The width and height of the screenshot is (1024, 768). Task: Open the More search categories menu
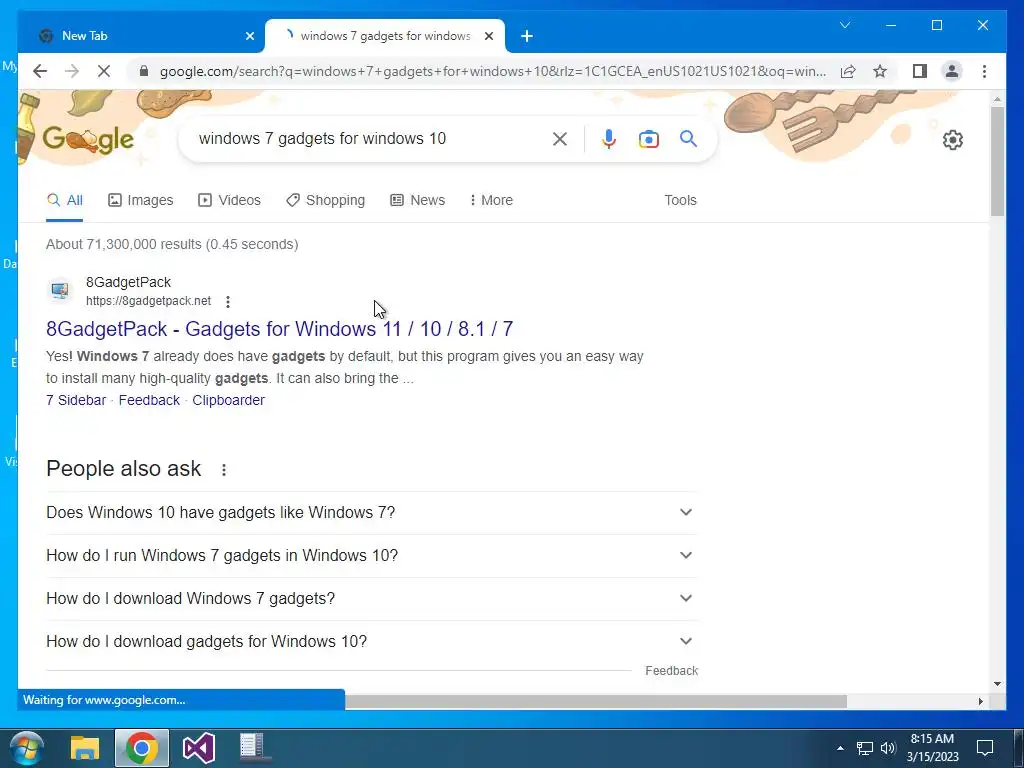(x=491, y=200)
